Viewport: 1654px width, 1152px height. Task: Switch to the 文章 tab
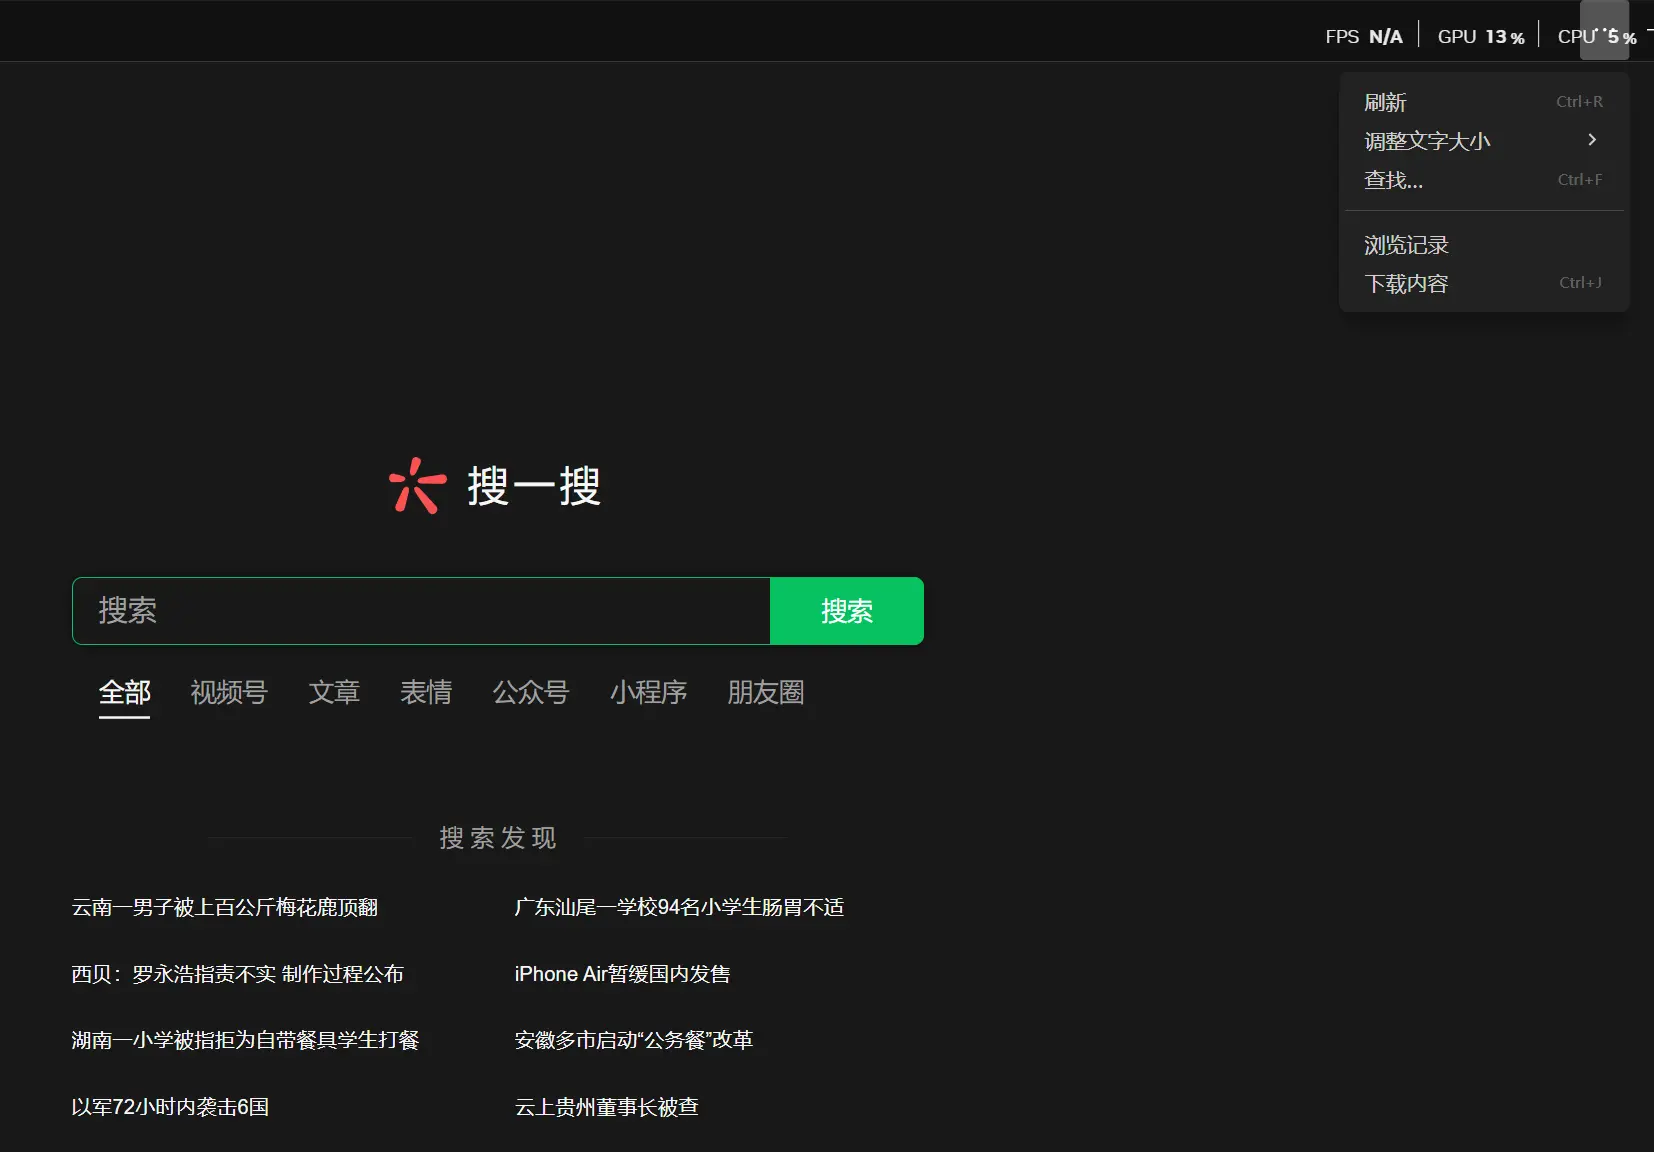pos(334,692)
